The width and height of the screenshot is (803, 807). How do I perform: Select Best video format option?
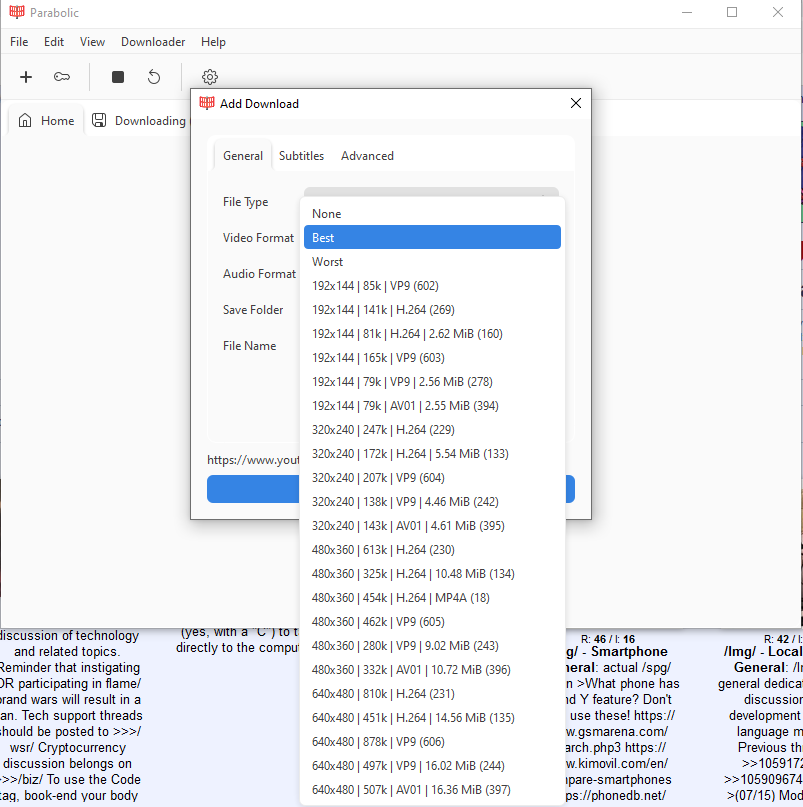coord(432,237)
